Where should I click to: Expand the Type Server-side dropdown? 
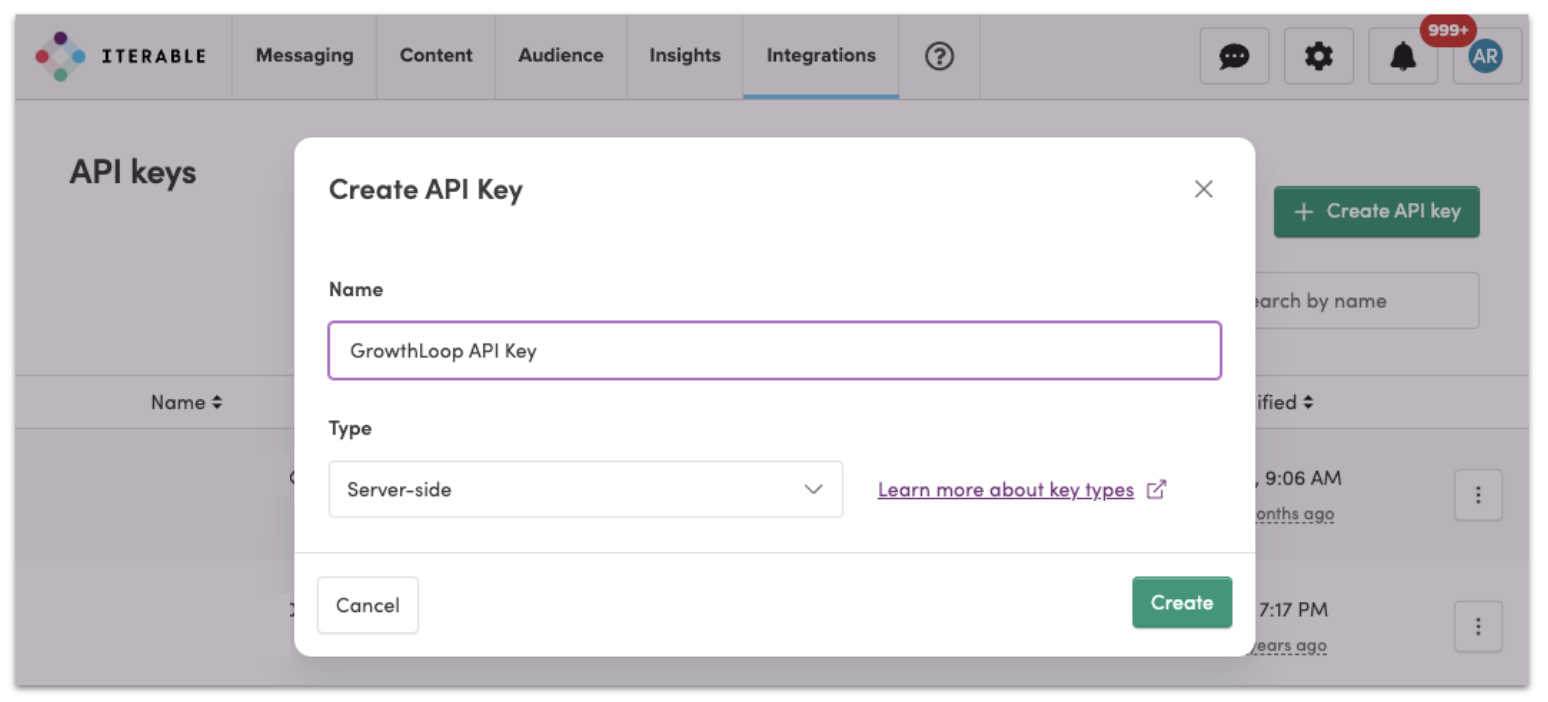[585, 490]
